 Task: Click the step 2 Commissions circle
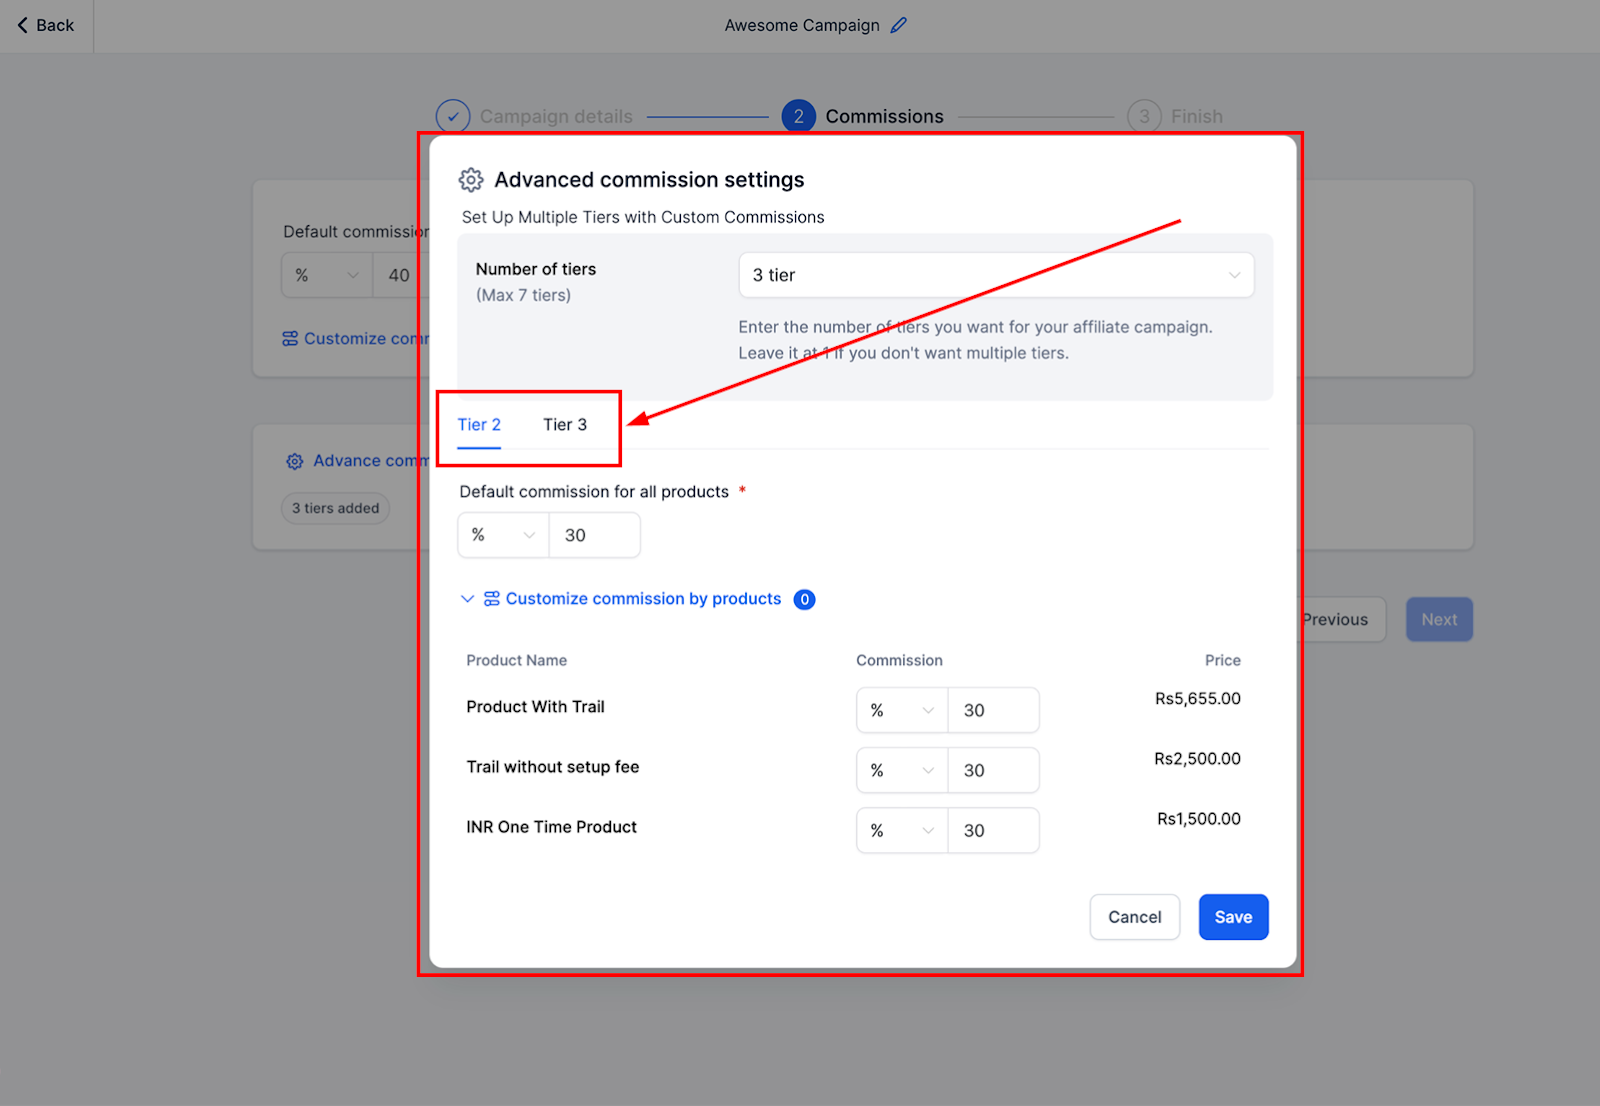click(798, 116)
